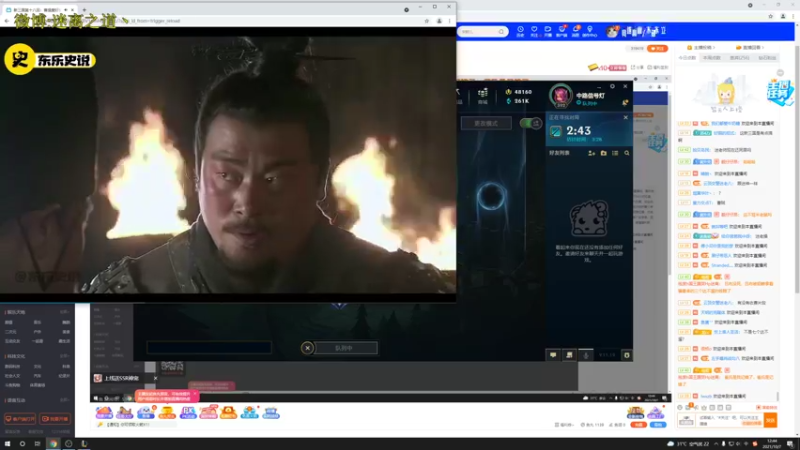This screenshot has height=450, width=800.
Task: Open missions icon at League client bottom
Action: [569, 355]
